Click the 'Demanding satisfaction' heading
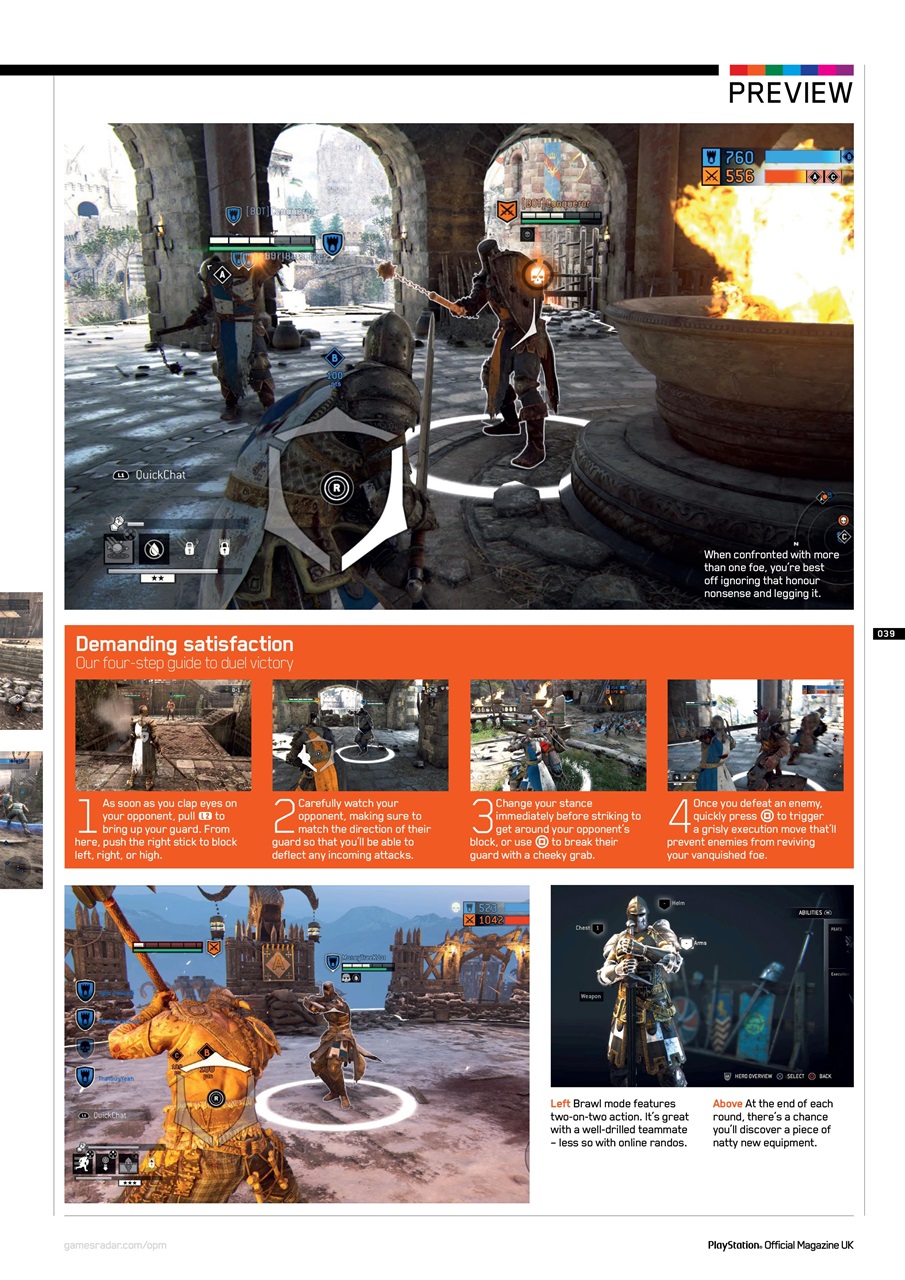 (x=184, y=644)
